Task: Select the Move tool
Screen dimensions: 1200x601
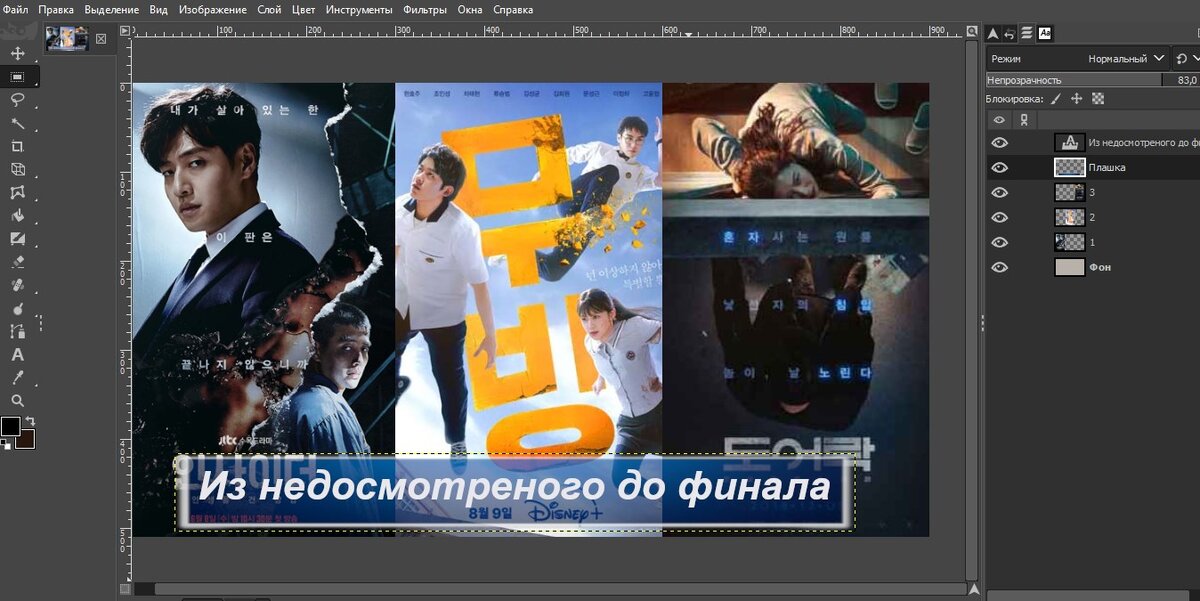Action: (x=17, y=53)
